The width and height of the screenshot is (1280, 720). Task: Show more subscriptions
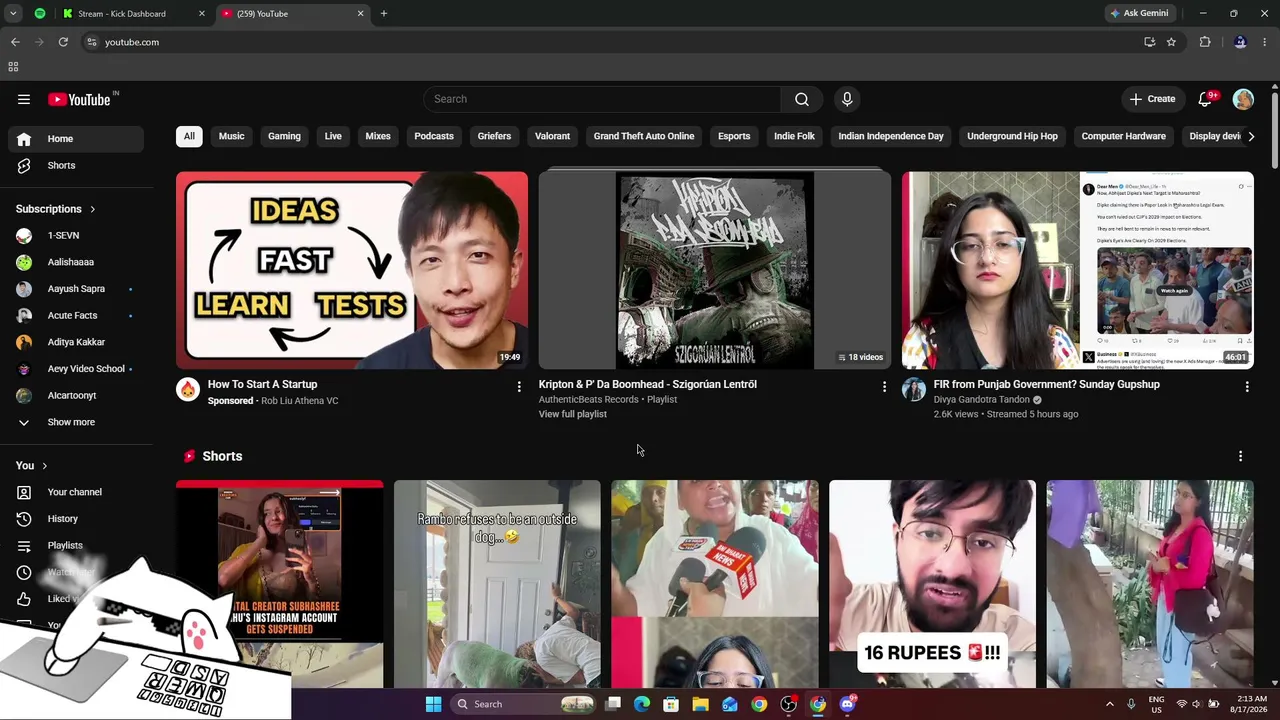[x=76, y=422]
